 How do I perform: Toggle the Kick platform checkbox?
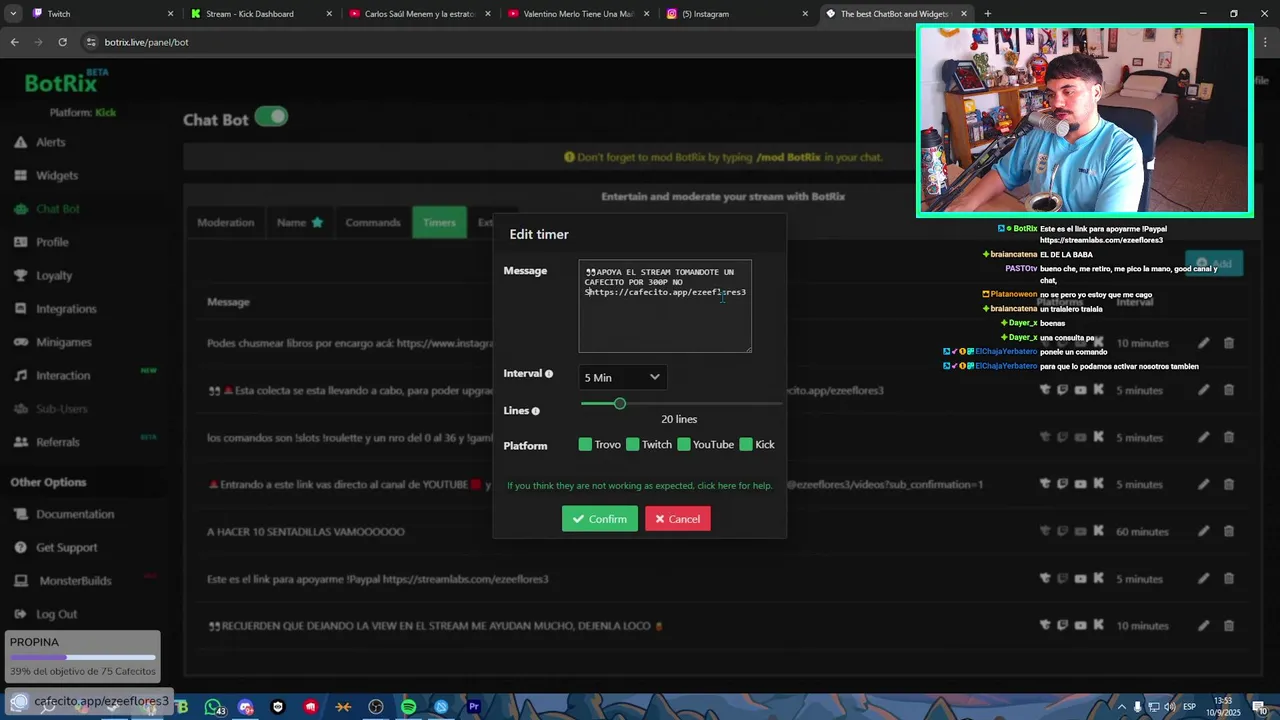[x=746, y=444]
